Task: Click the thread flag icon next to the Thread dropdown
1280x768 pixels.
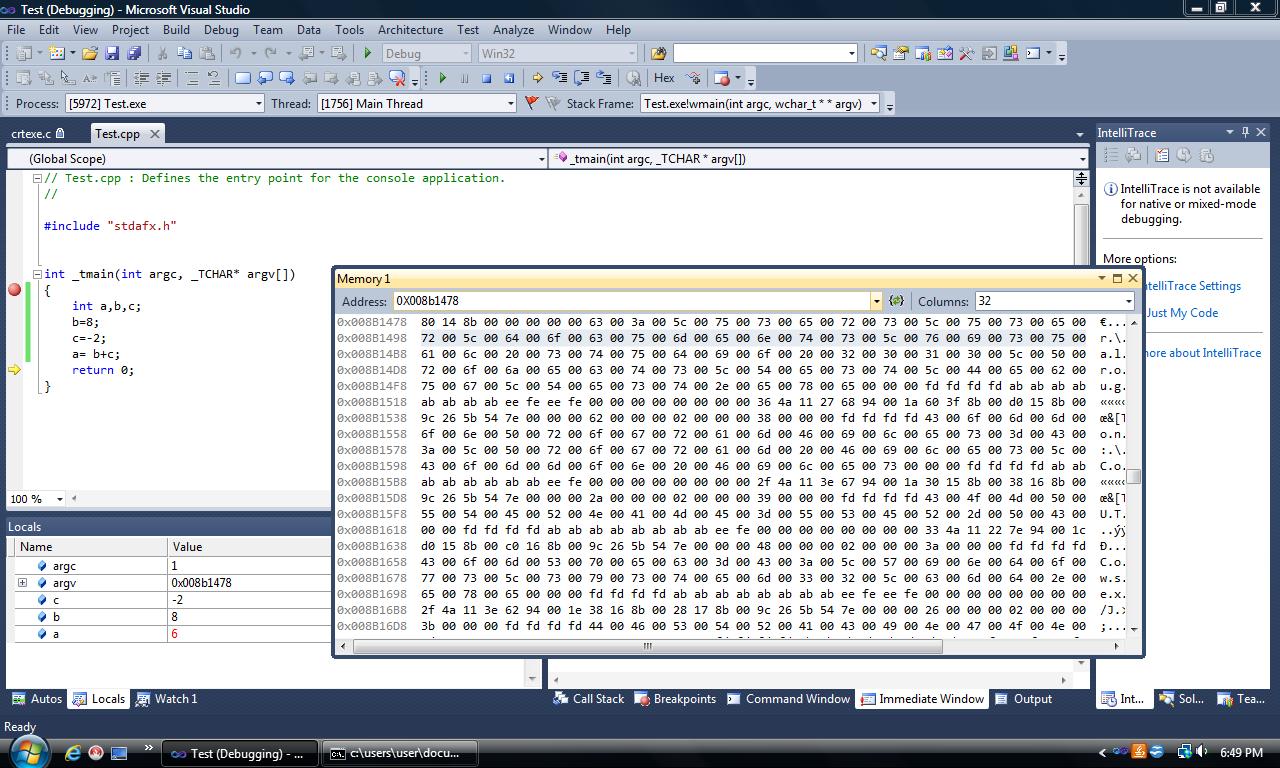Action: pos(531,103)
